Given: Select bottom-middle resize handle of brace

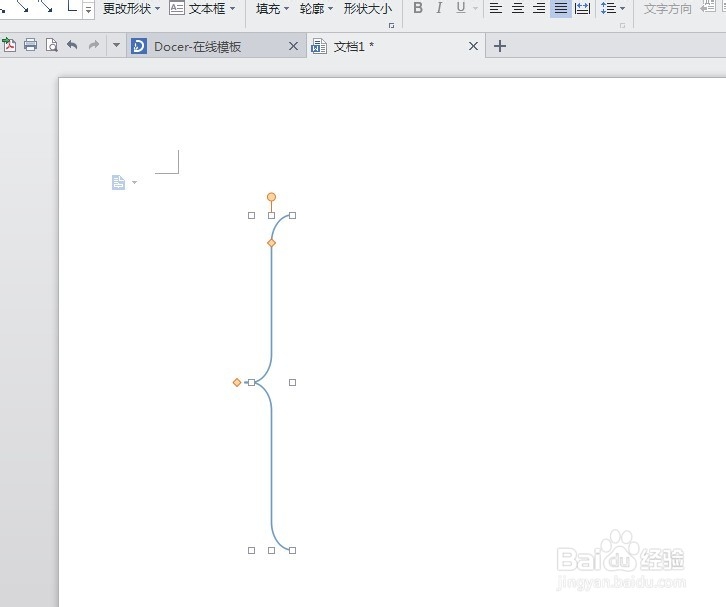Looking at the screenshot, I should click(x=271, y=551).
